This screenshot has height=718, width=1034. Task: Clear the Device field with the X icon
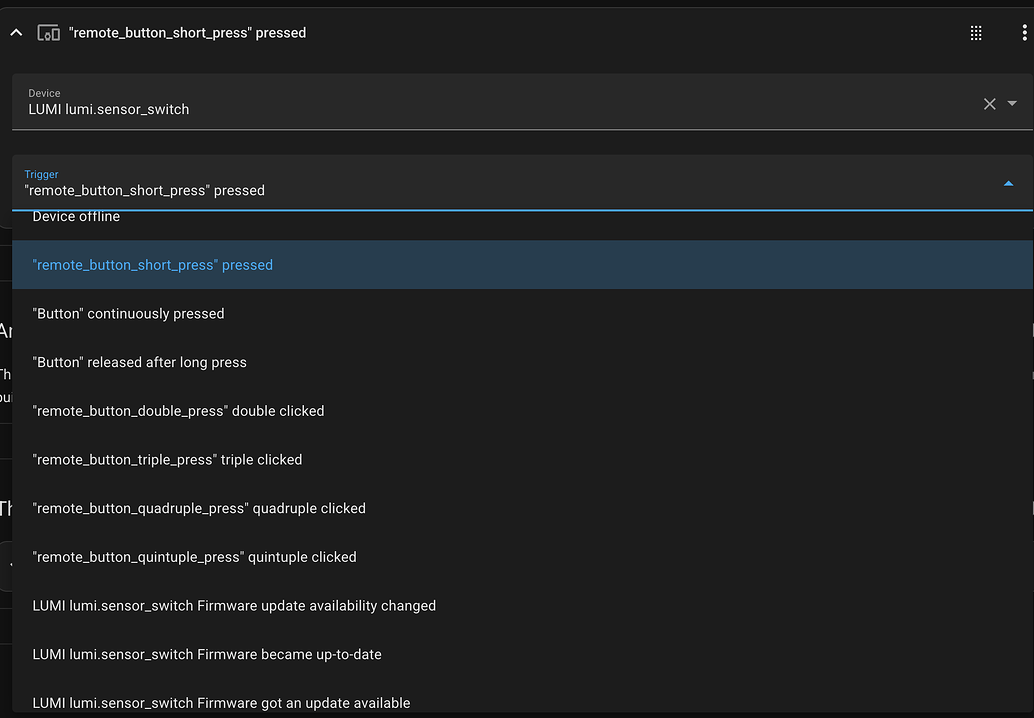point(989,104)
